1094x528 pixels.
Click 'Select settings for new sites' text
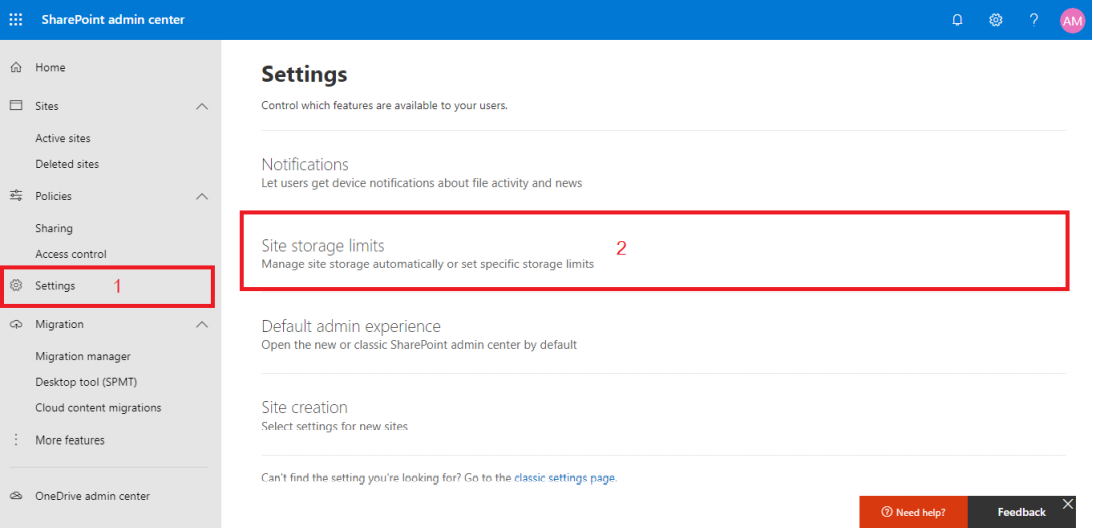tap(334, 425)
